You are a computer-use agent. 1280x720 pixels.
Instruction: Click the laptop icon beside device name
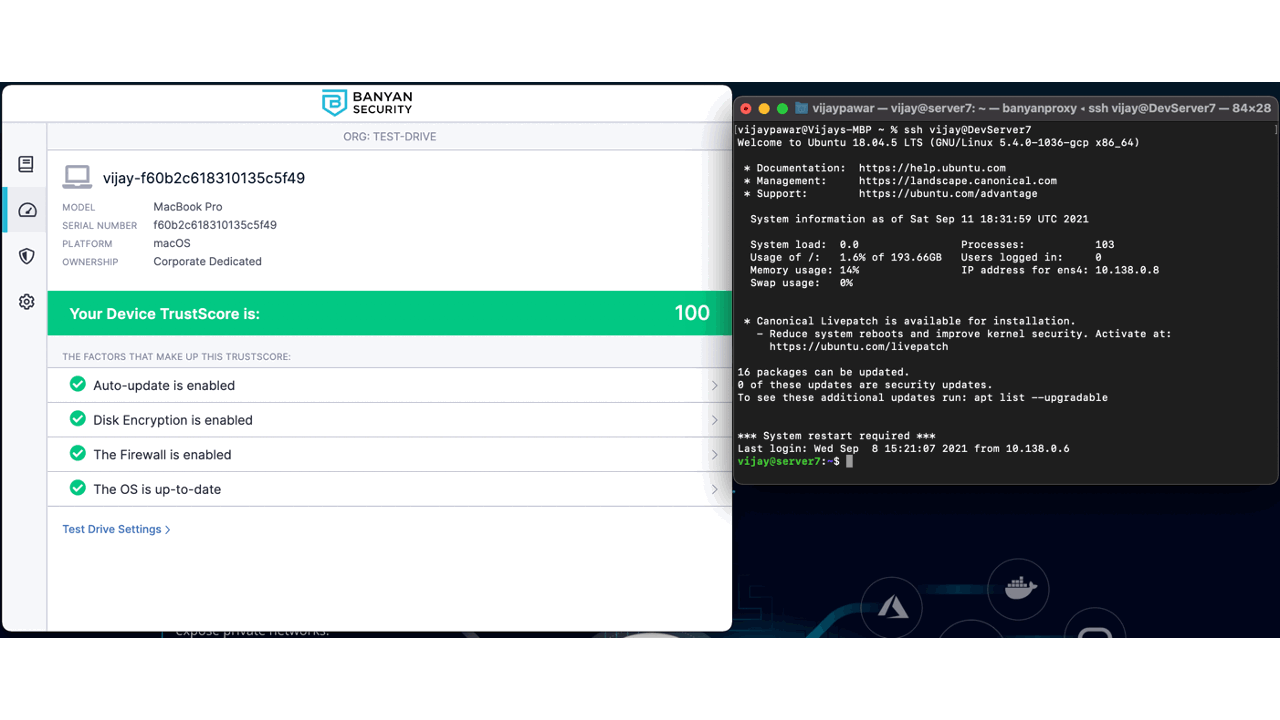coord(77,177)
